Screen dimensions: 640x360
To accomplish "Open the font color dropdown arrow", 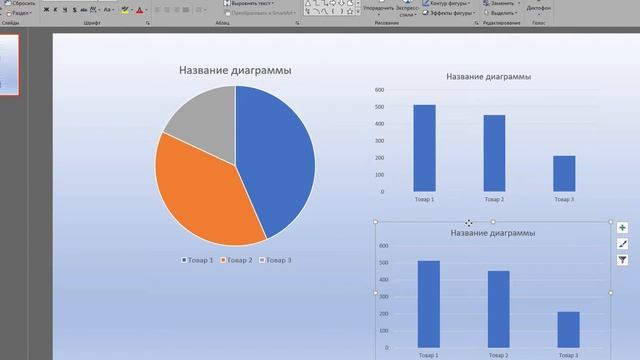I will [x=147, y=10].
